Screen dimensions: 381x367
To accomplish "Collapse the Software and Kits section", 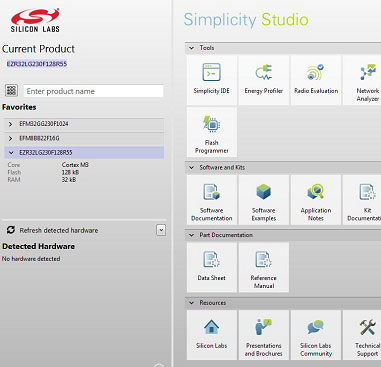I will 191,167.
